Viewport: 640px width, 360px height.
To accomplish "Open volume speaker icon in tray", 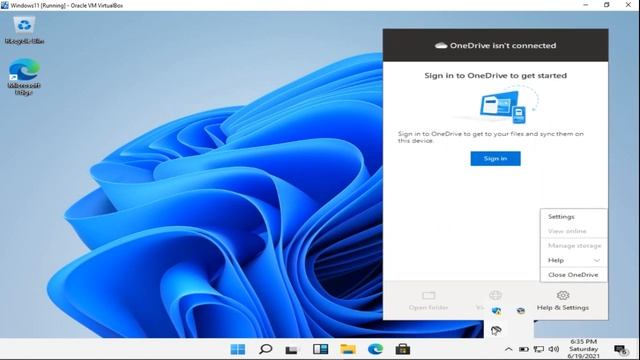I will 554,349.
